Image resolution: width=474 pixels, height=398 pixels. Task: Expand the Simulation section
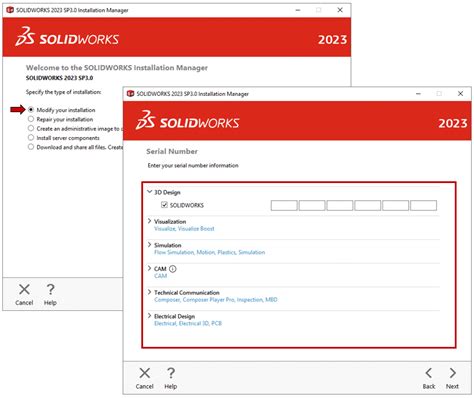pyautogui.click(x=149, y=245)
